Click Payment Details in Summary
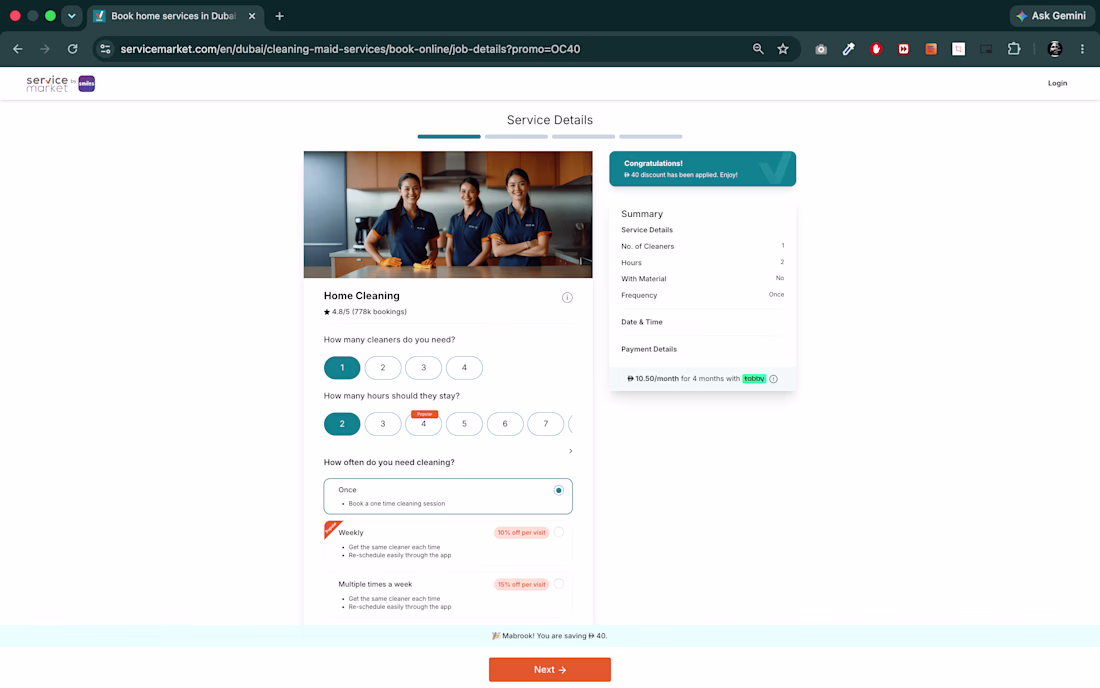Image resolution: width=1100 pixels, height=688 pixels. (x=649, y=349)
